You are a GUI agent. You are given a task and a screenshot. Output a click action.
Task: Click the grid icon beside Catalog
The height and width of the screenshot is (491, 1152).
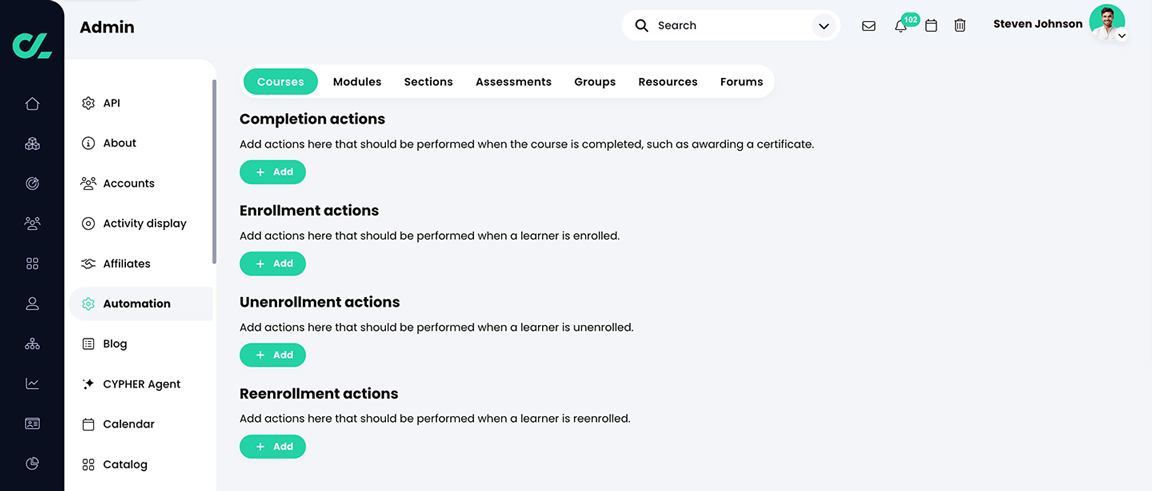[88, 465]
